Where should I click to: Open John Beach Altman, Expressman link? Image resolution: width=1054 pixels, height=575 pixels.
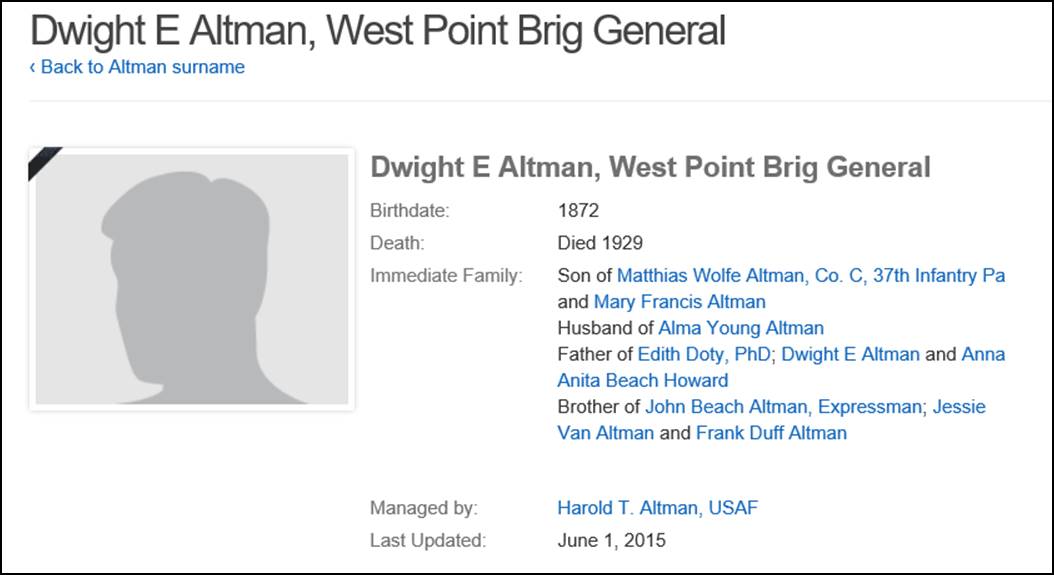(783, 407)
